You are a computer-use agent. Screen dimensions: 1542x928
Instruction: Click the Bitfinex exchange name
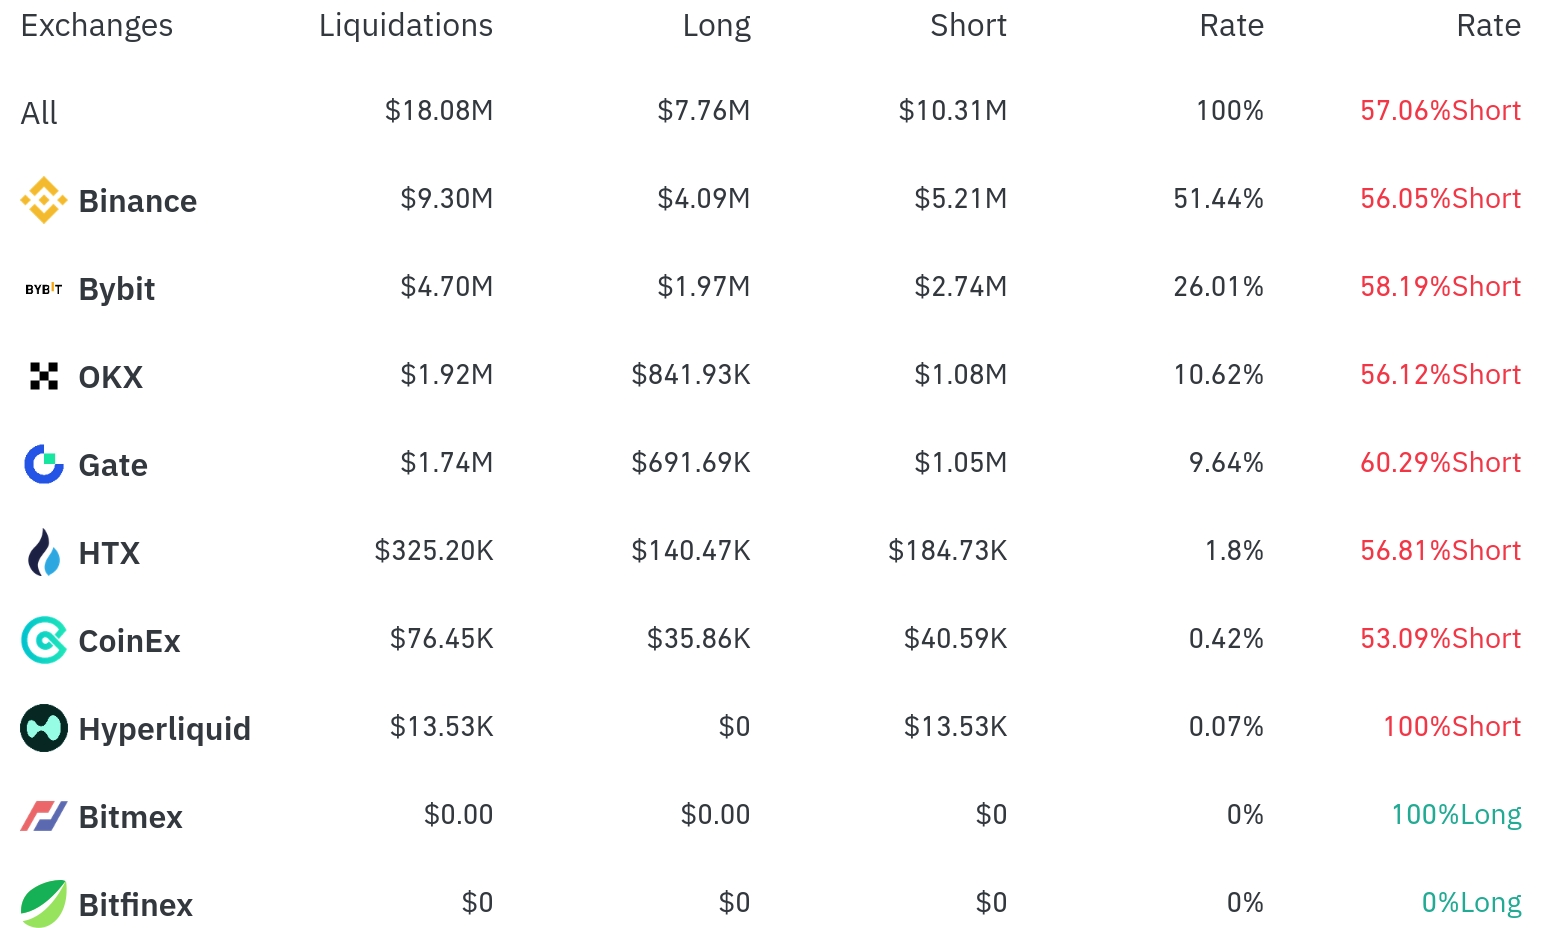136,905
